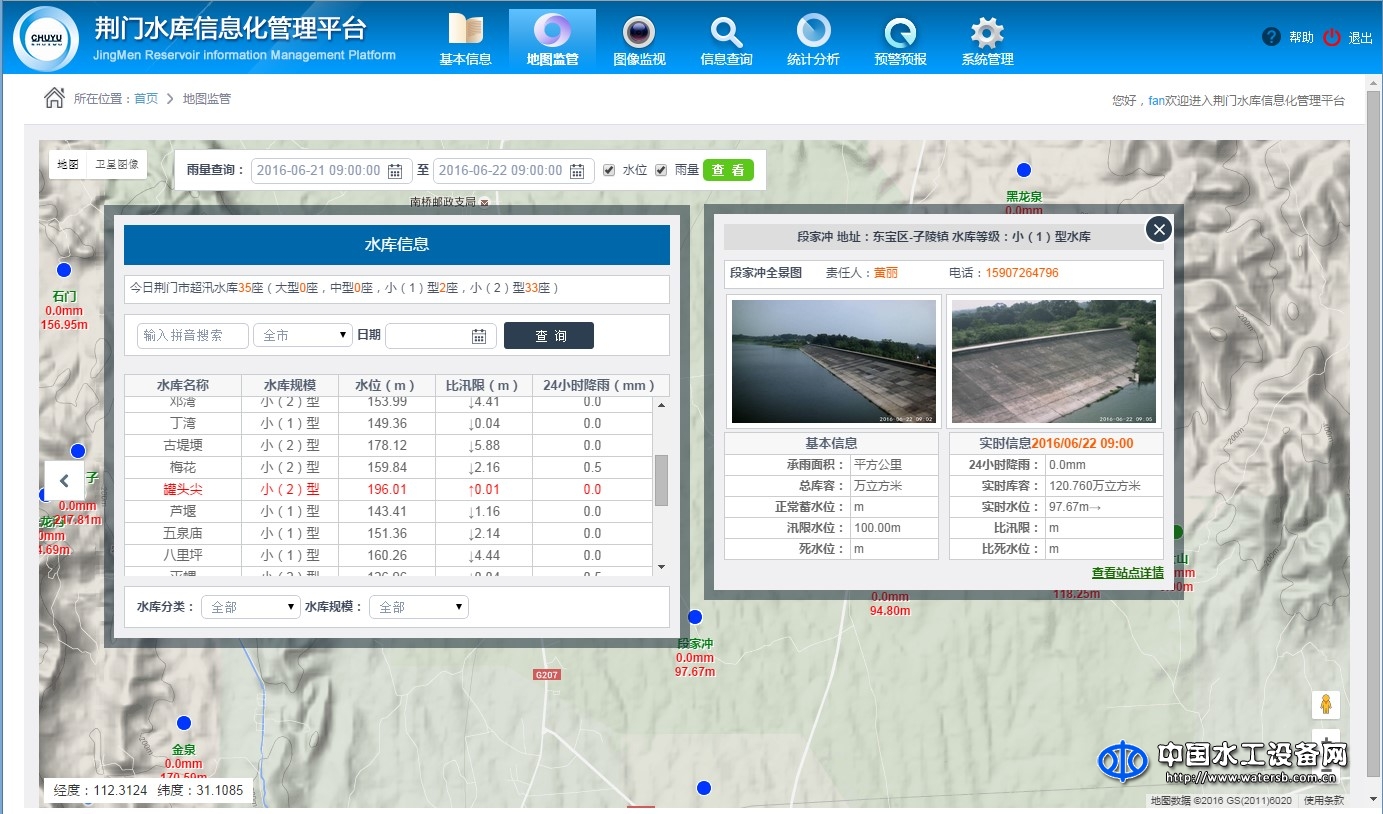The image size is (1383, 814).
Task: Click the 信息查询 magnifier icon
Action: tap(726, 31)
